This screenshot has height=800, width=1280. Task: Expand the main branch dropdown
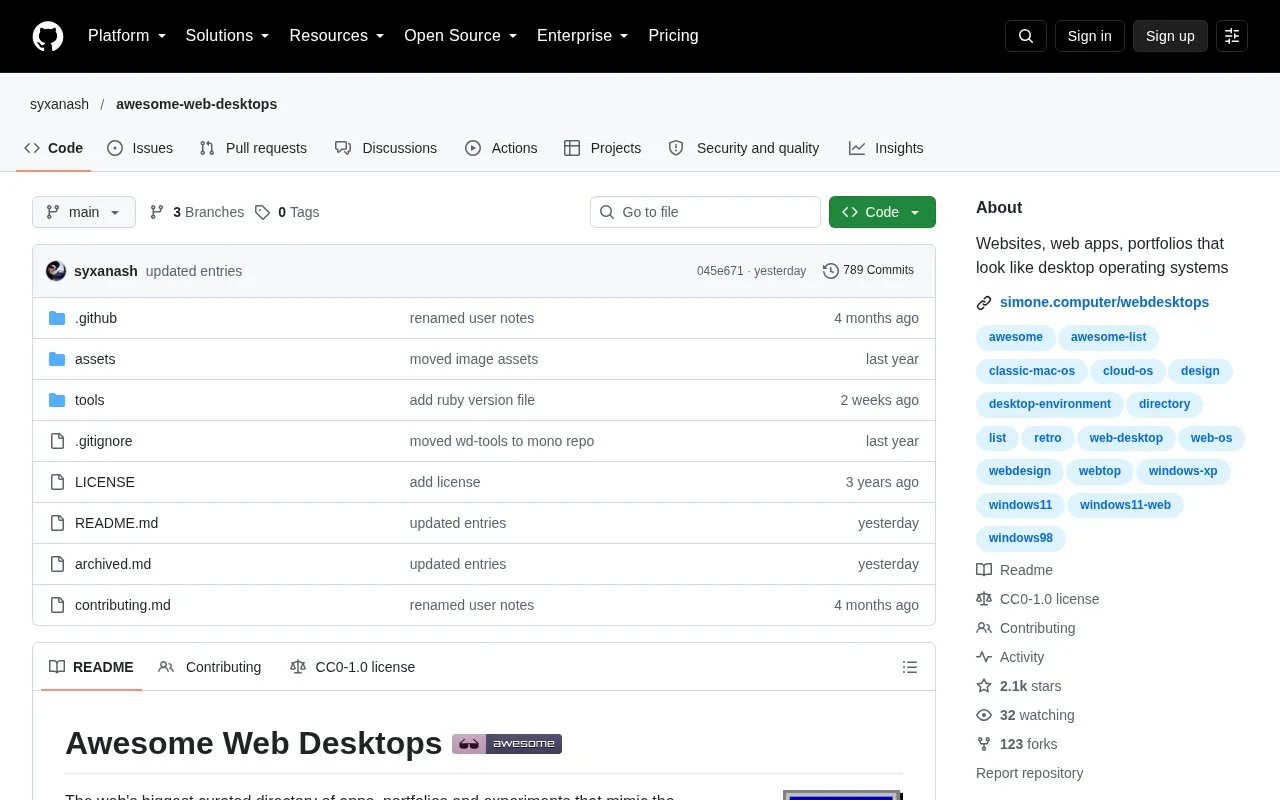[84, 212]
